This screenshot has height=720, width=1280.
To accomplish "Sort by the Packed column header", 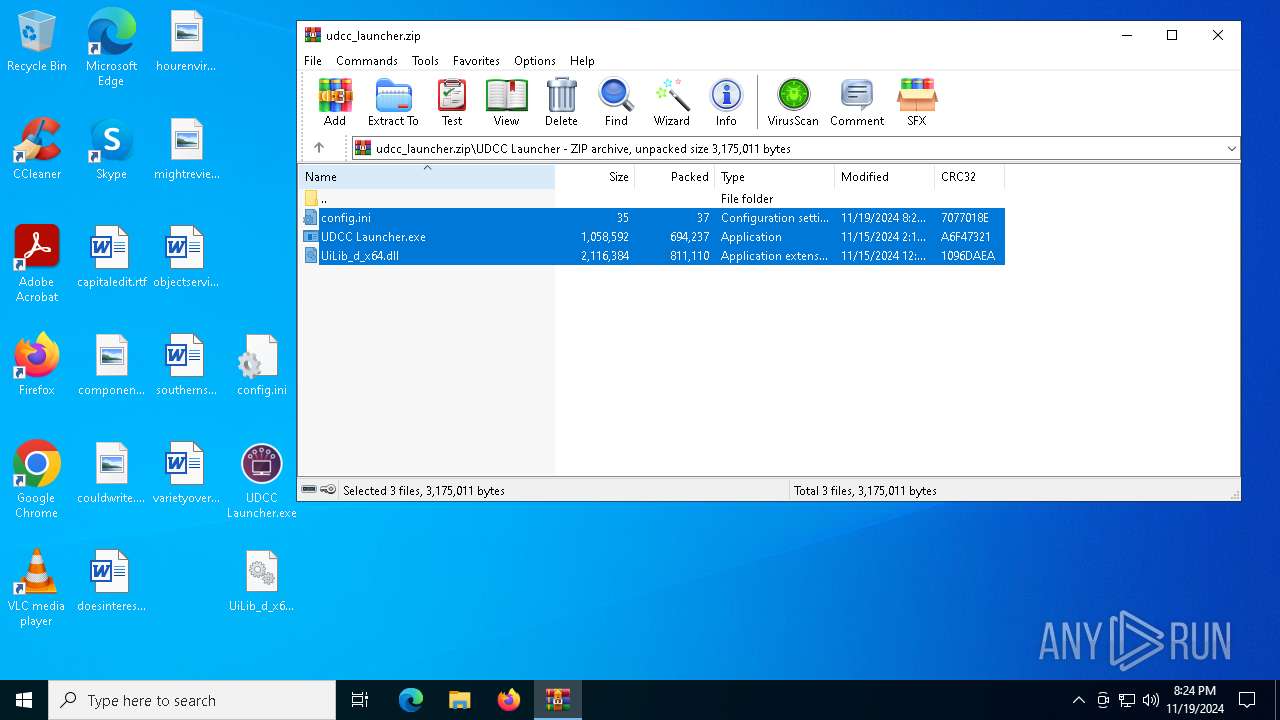I will coord(675,177).
